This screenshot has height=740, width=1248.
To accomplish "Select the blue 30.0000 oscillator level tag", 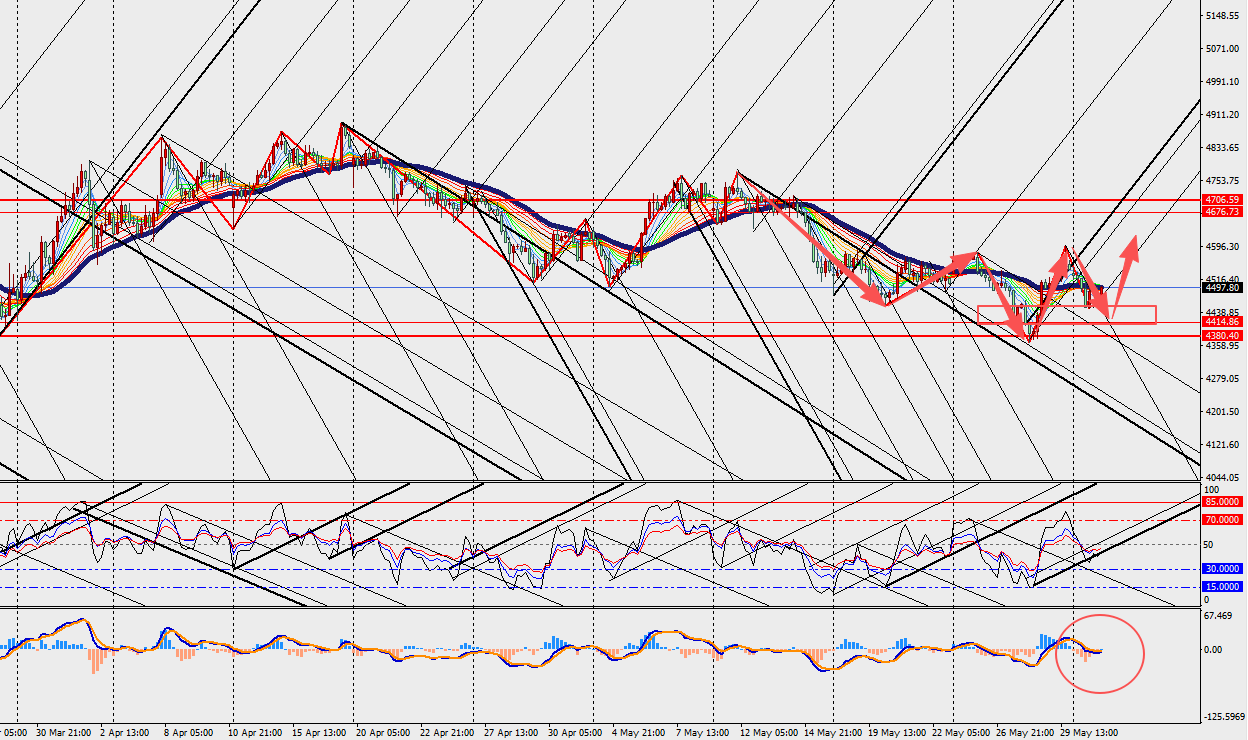I will 1223,569.
